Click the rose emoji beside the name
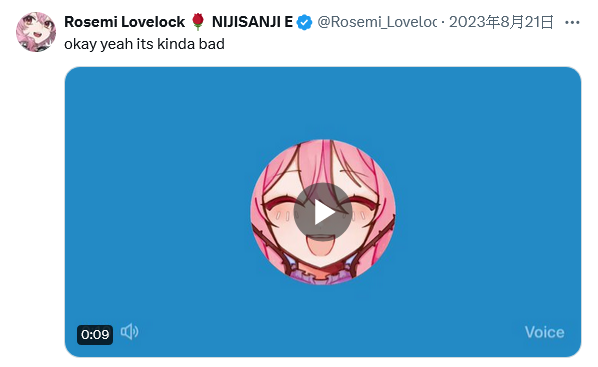This screenshot has height=367, width=598. pyautogui.click(x=198, y=21)
